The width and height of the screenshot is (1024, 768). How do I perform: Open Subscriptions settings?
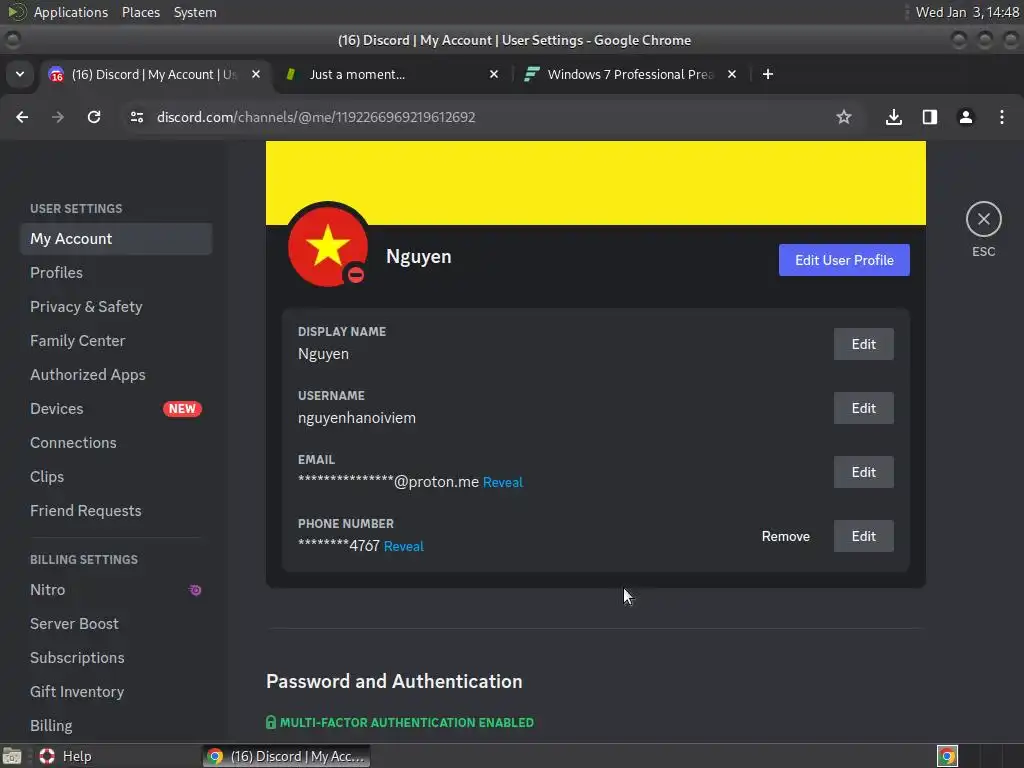point(116,658)
